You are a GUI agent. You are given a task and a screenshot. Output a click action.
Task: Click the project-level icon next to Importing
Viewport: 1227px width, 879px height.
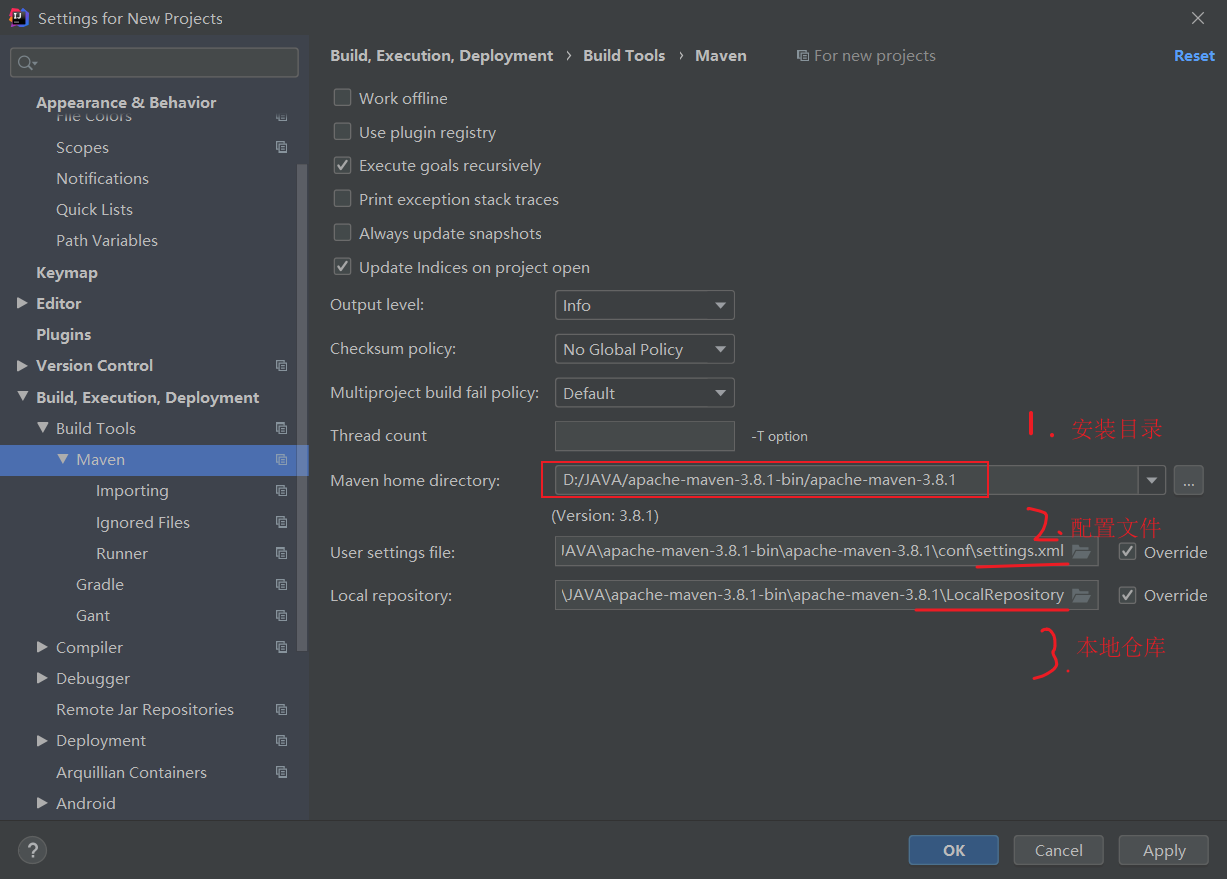tap(281, 491)
